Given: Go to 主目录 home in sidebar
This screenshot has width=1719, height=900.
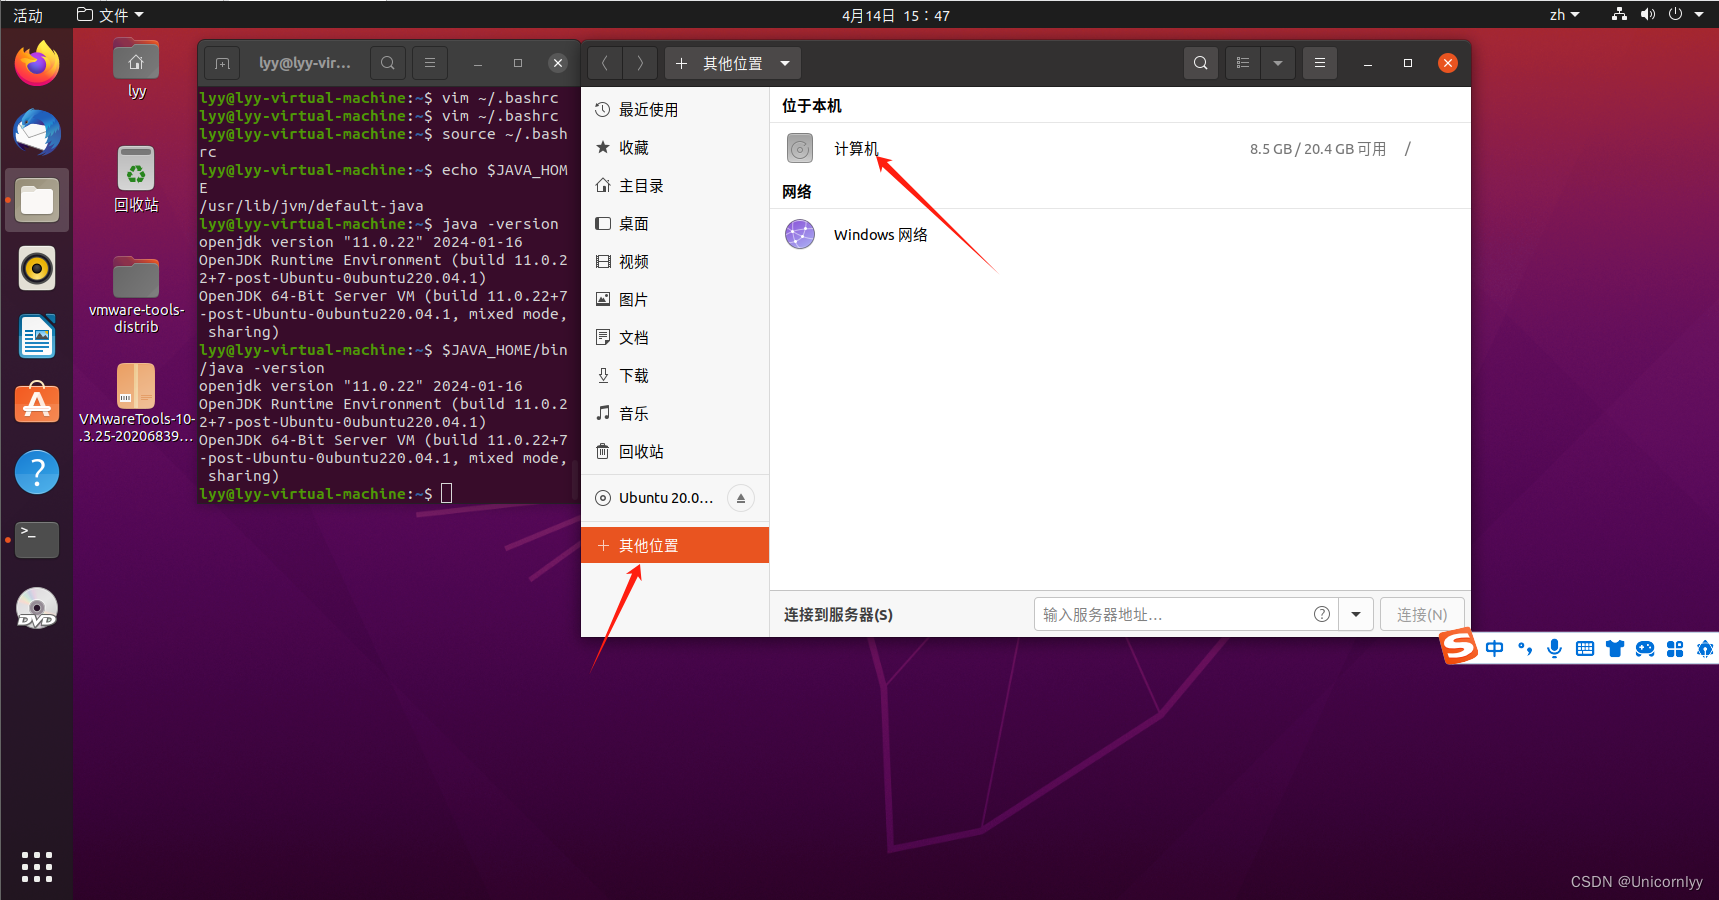Looking at the screenshot, I should (x=675, y=186).
